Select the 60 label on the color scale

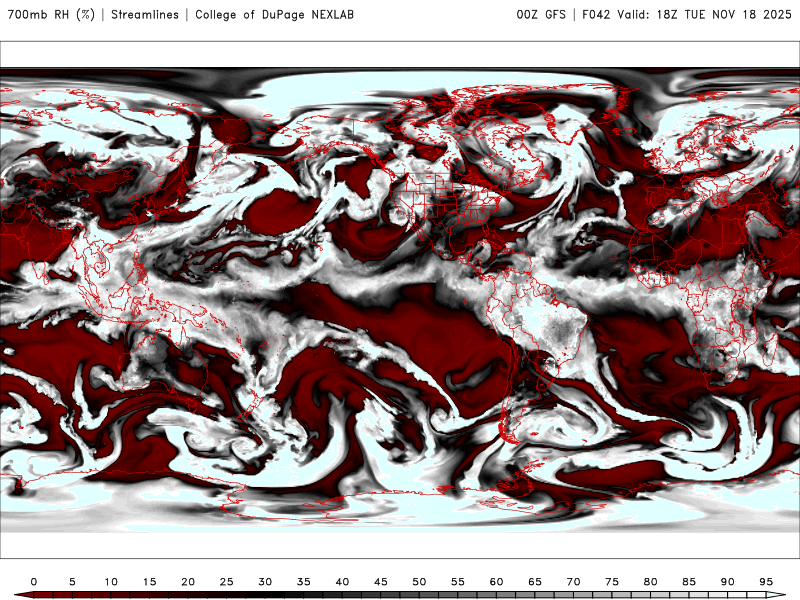[496, 582]
